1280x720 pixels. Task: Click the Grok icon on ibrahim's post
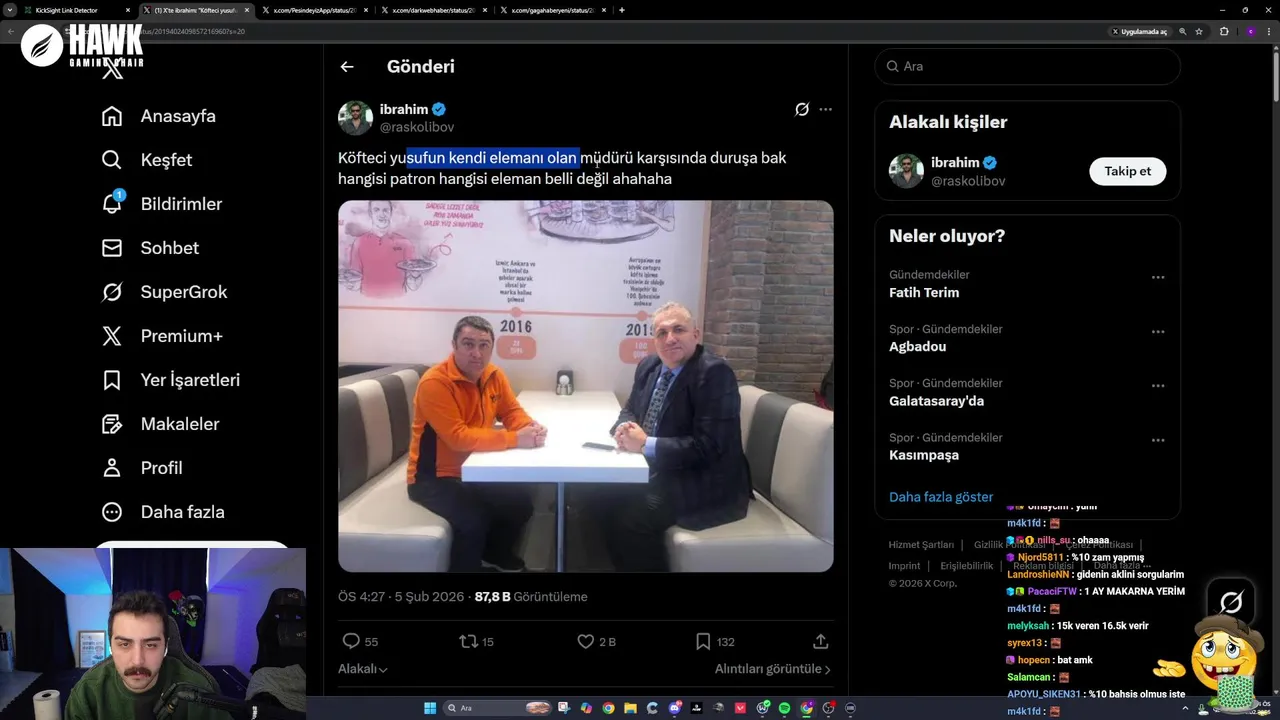coord(802,110)
